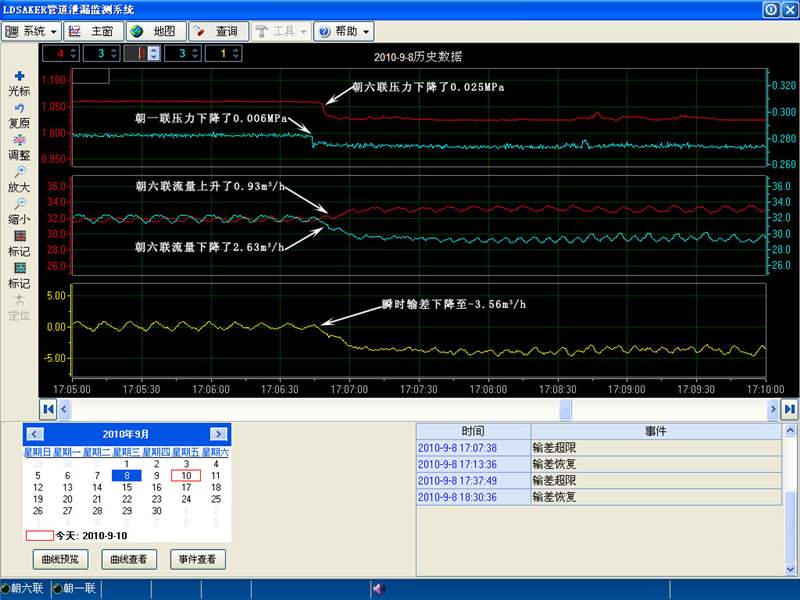Click the red 标记 marker icon
Viewport: 800px width, 600px height.
[x=19, y=236]
